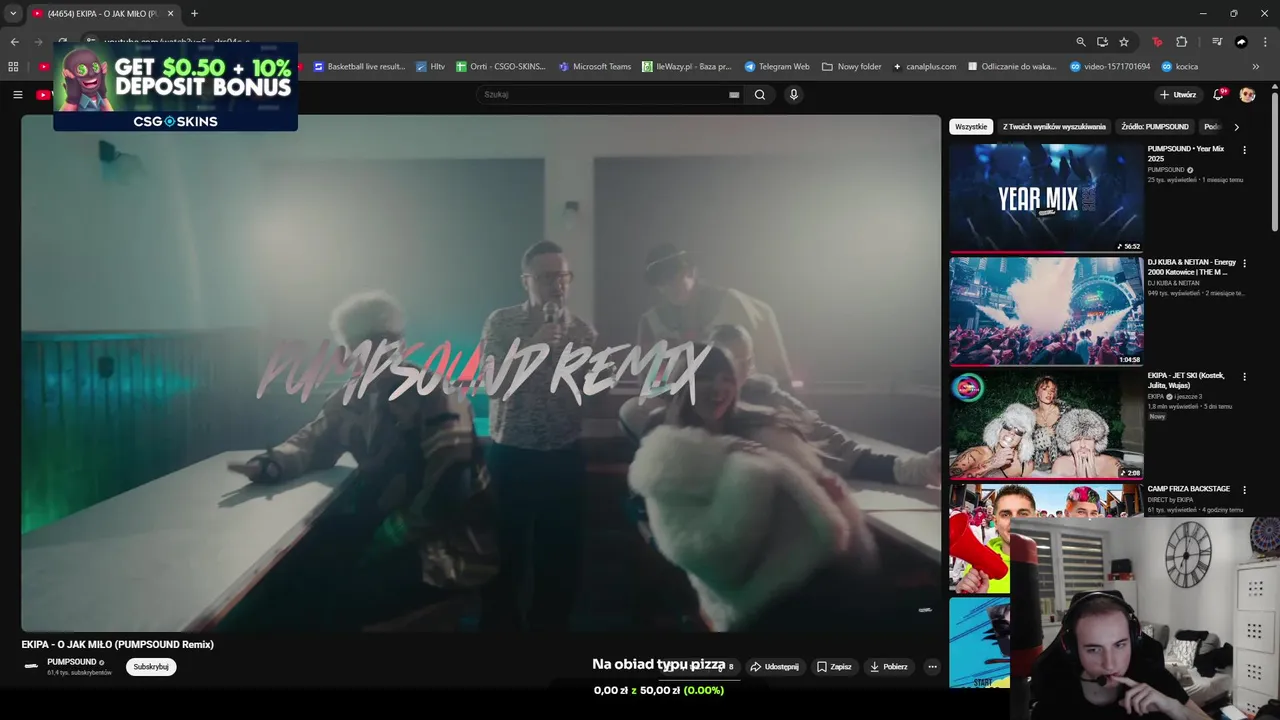The image size is (1280, 720).
Task: Open the Hltv bookmark
Action: pos(430,67)
